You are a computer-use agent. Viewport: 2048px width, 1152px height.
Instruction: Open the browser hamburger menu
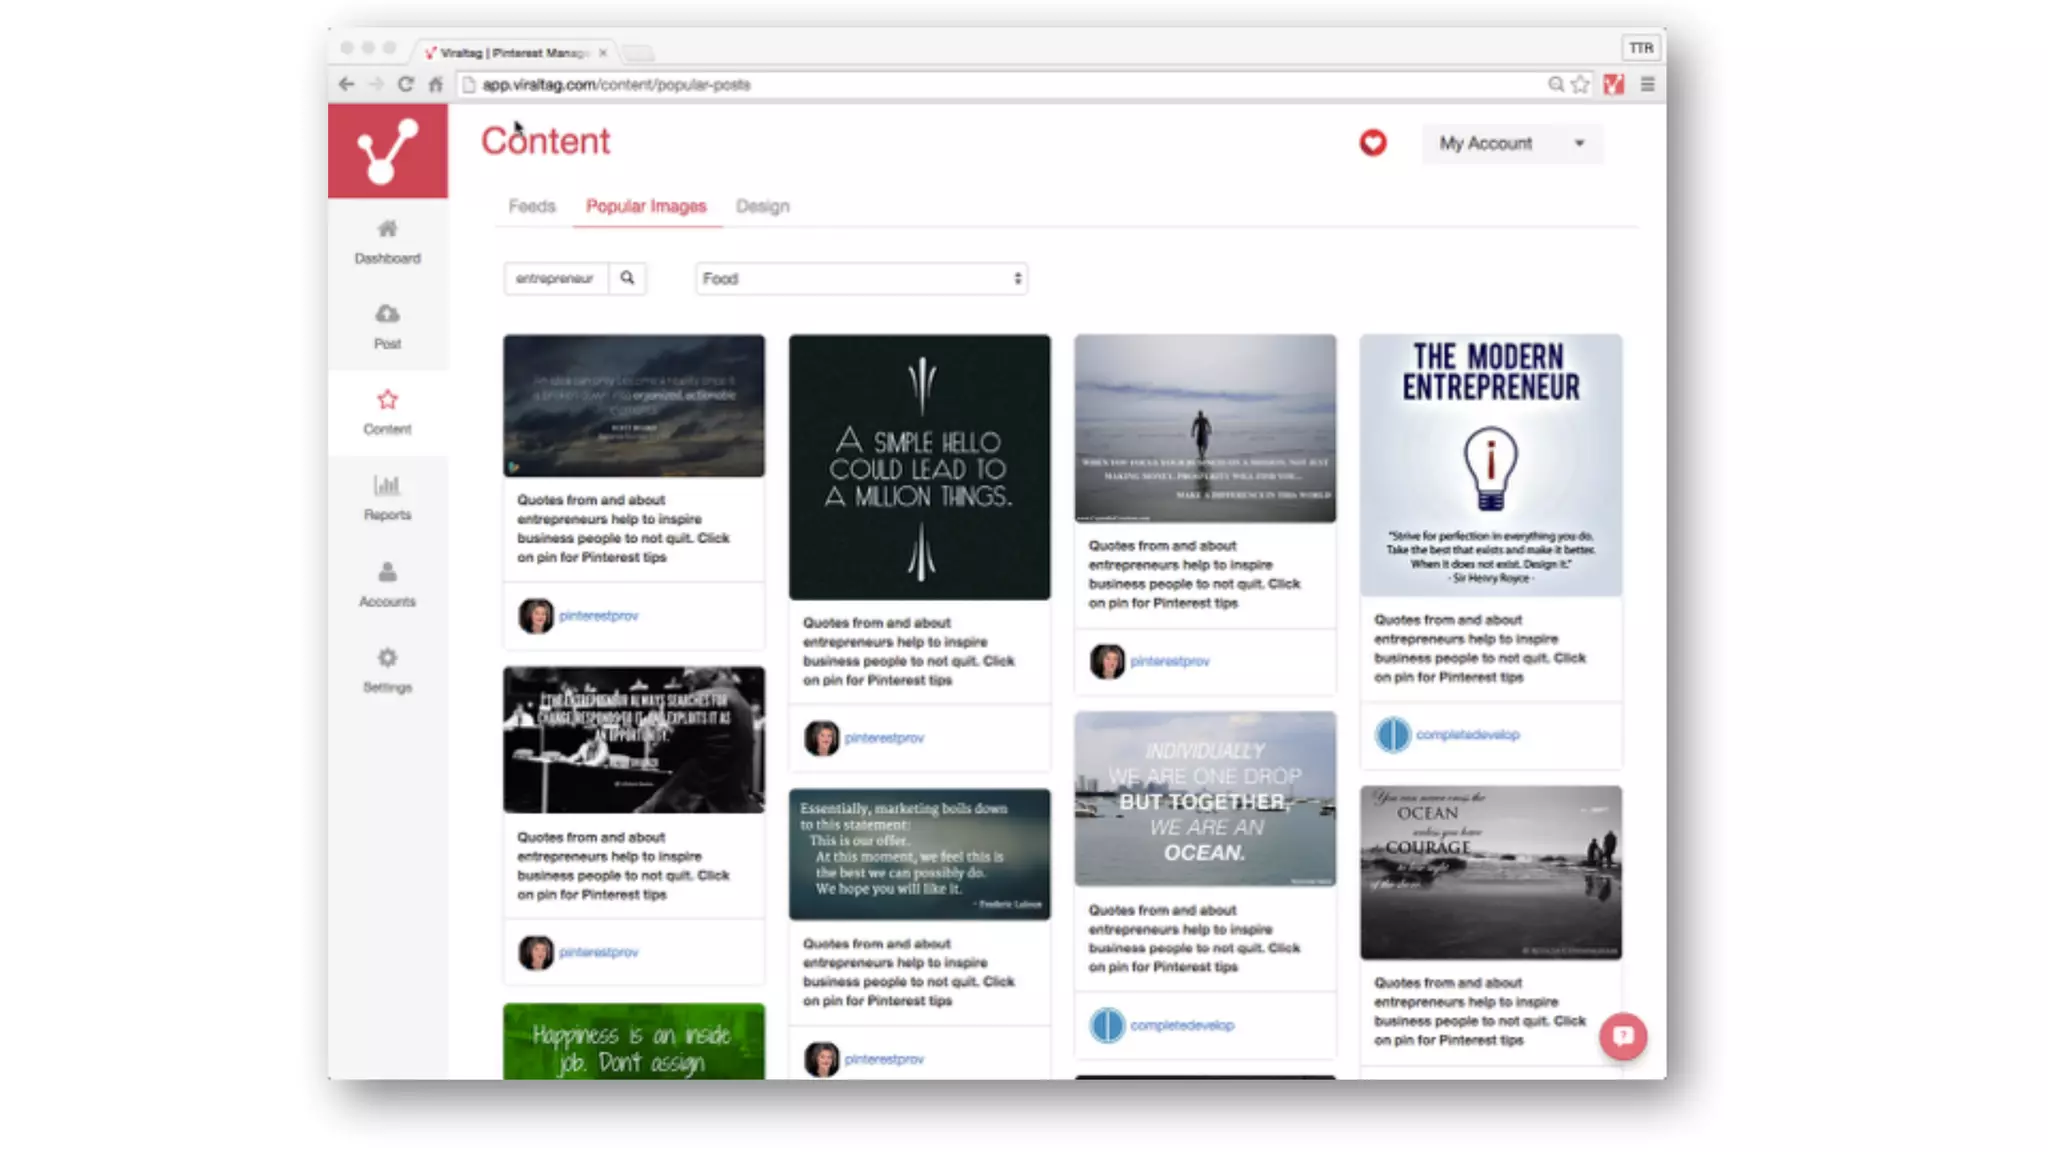1647,85
